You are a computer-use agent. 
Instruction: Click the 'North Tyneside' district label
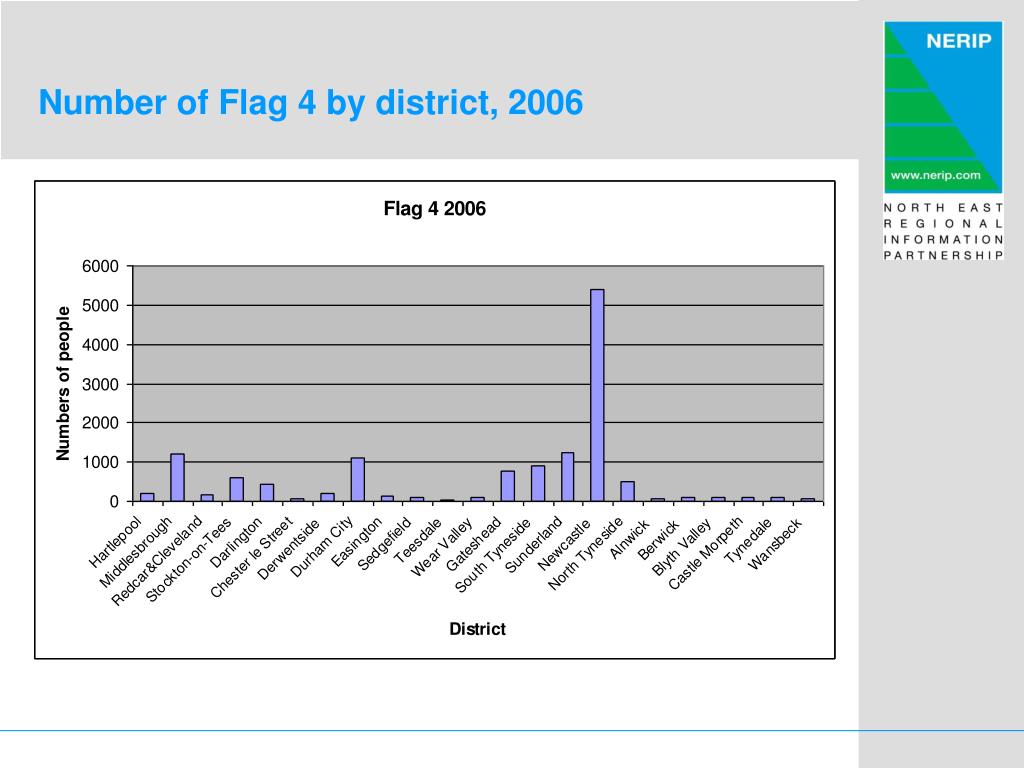(x=586, y=554)
